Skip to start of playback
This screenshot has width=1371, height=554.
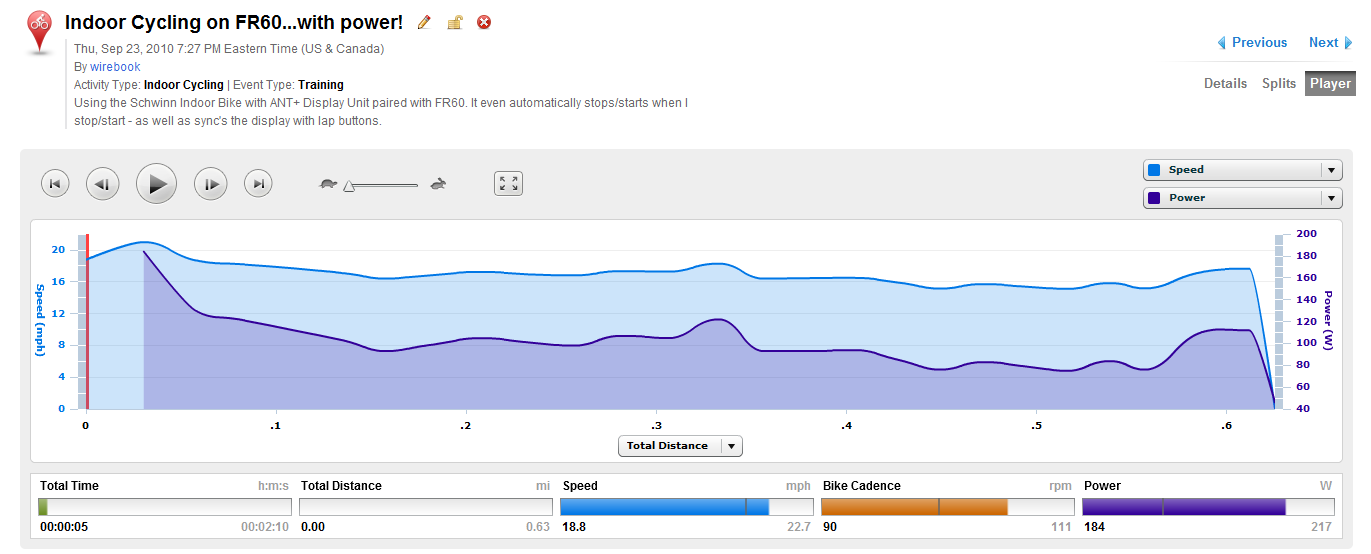pyautogui.click(x=55, y=184)
